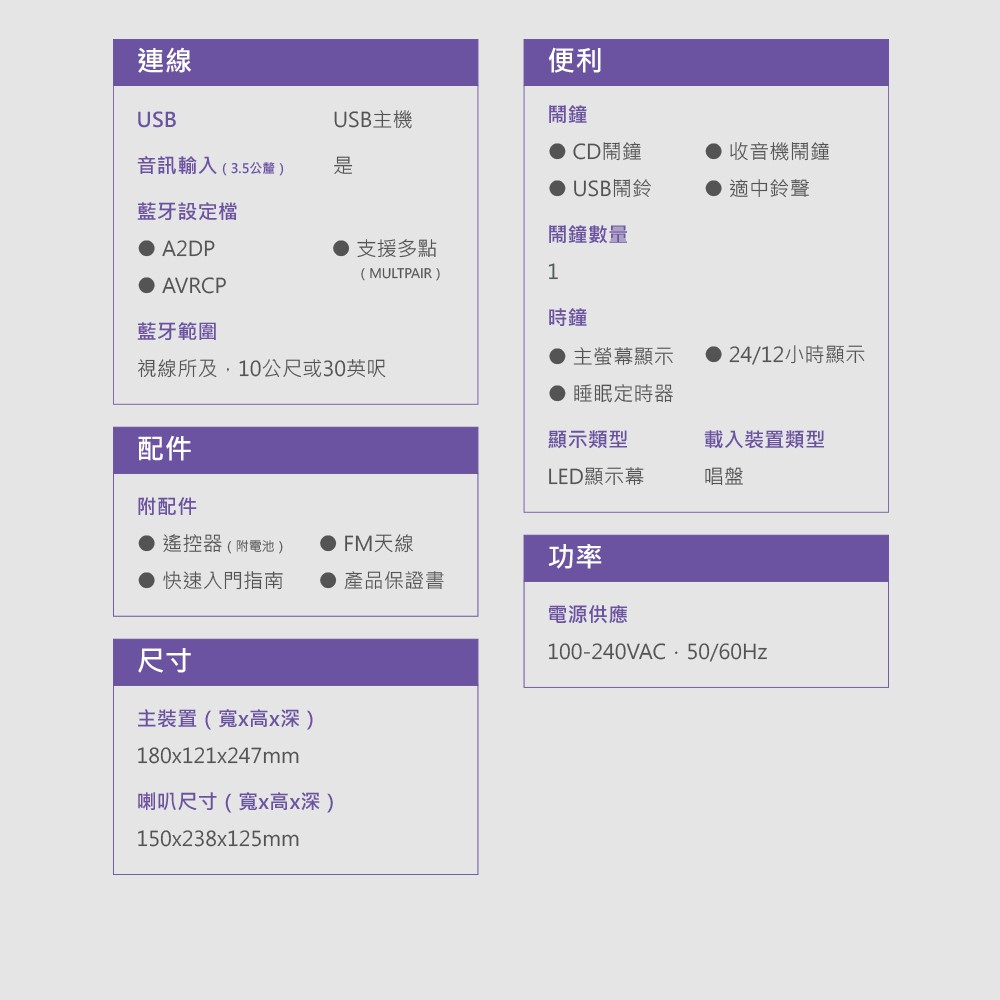Click the 便利 section header
The width and height of the screenshot is (1000, 1000).
[x=705, y=62]
